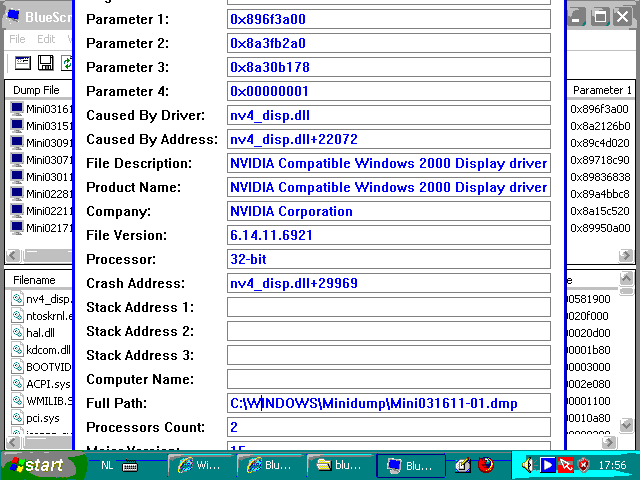Open the File menu
The image size is (640, 480).
17,39
